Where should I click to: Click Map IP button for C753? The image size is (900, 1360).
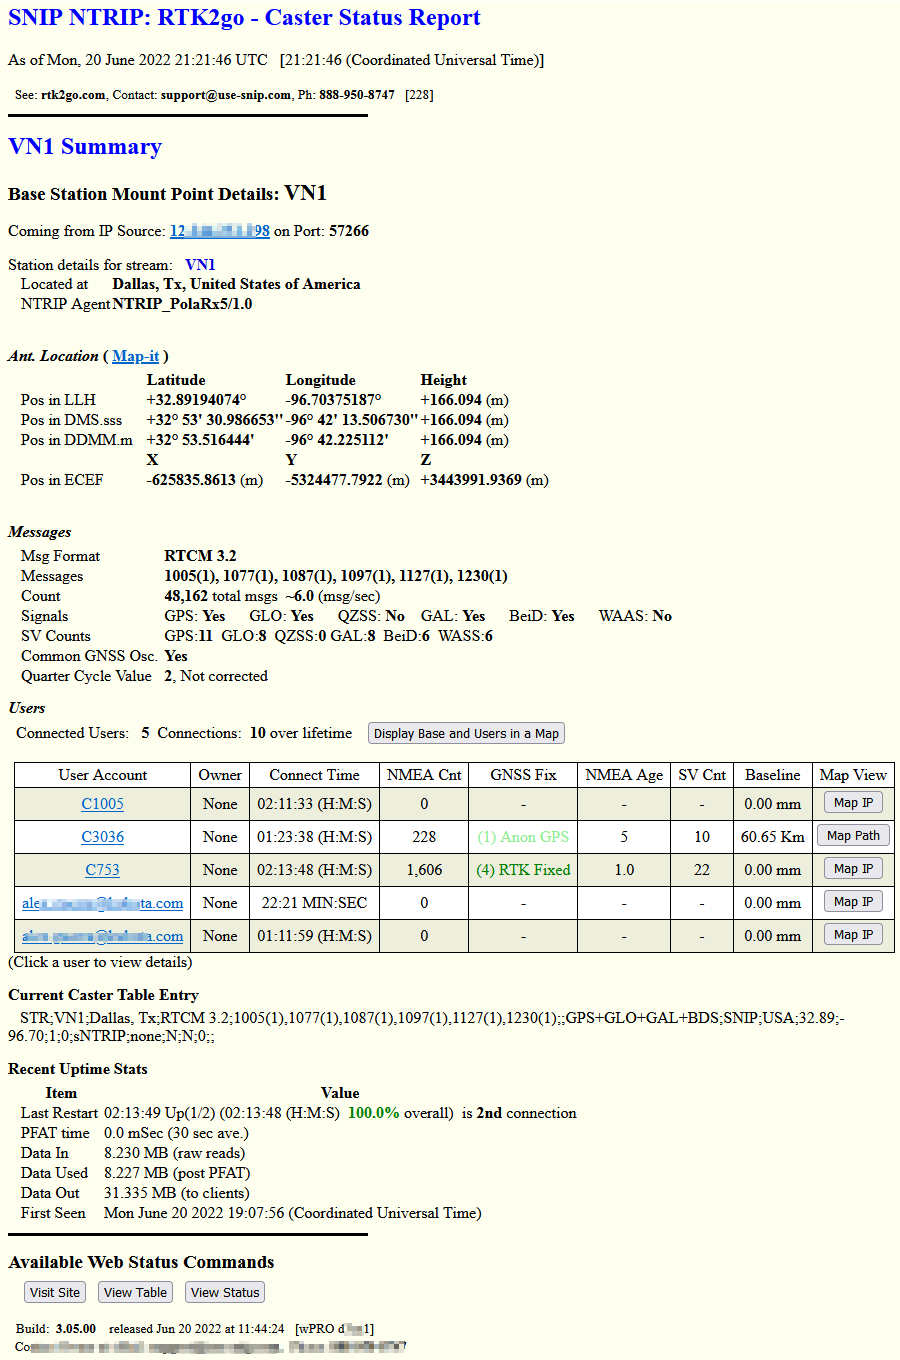[x=853, y=869]
